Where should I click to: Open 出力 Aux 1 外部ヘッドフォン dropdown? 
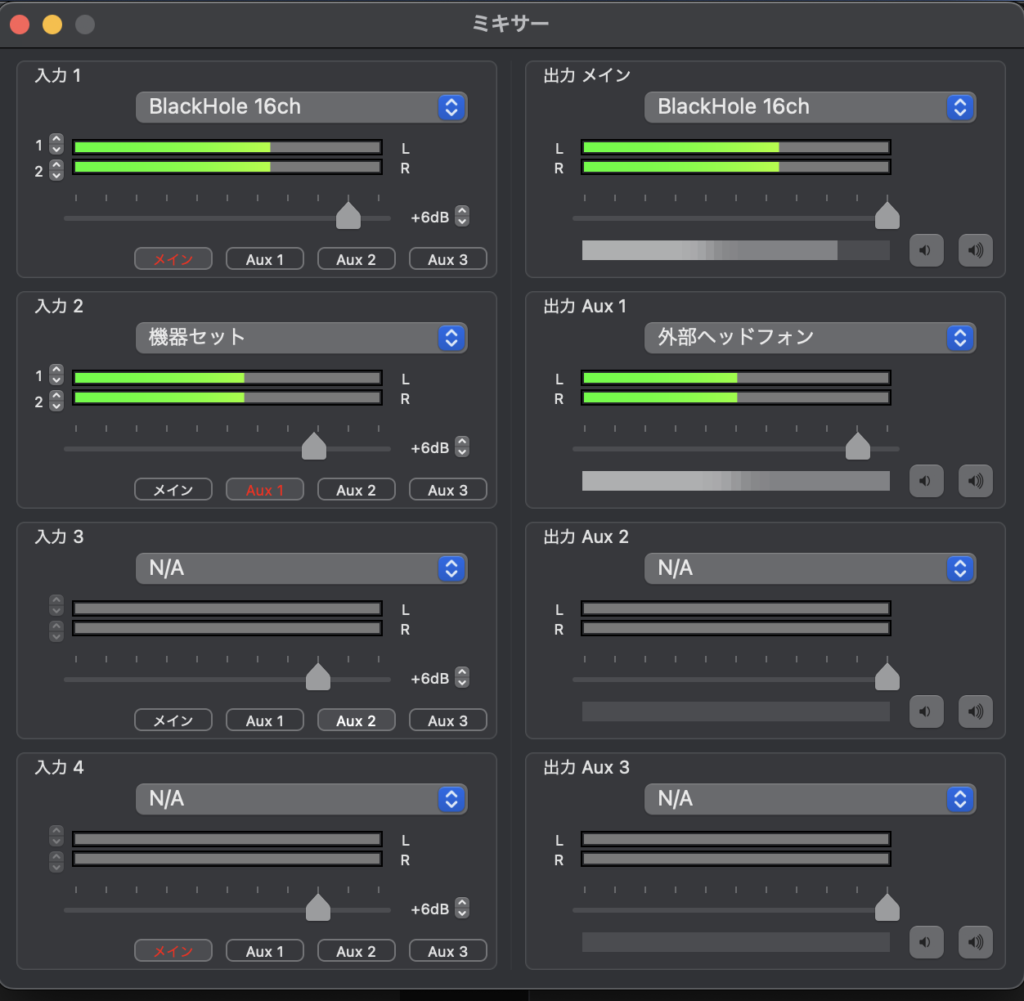pyautogui.click(x=810, y=338)
